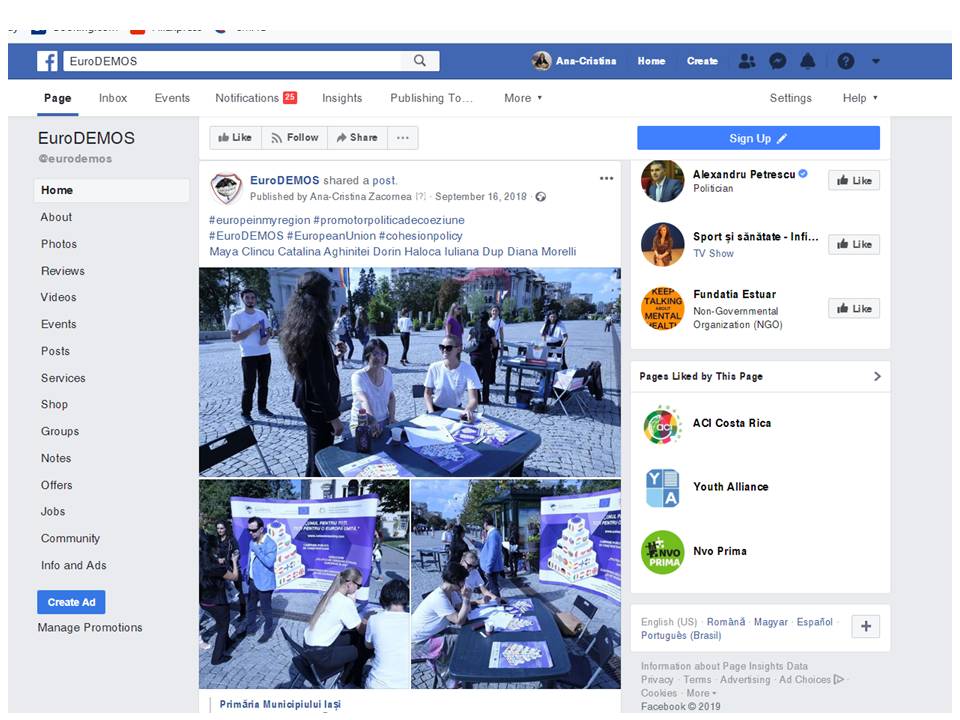Switch language to Română

pyautogui.click(x=726, y=622)
